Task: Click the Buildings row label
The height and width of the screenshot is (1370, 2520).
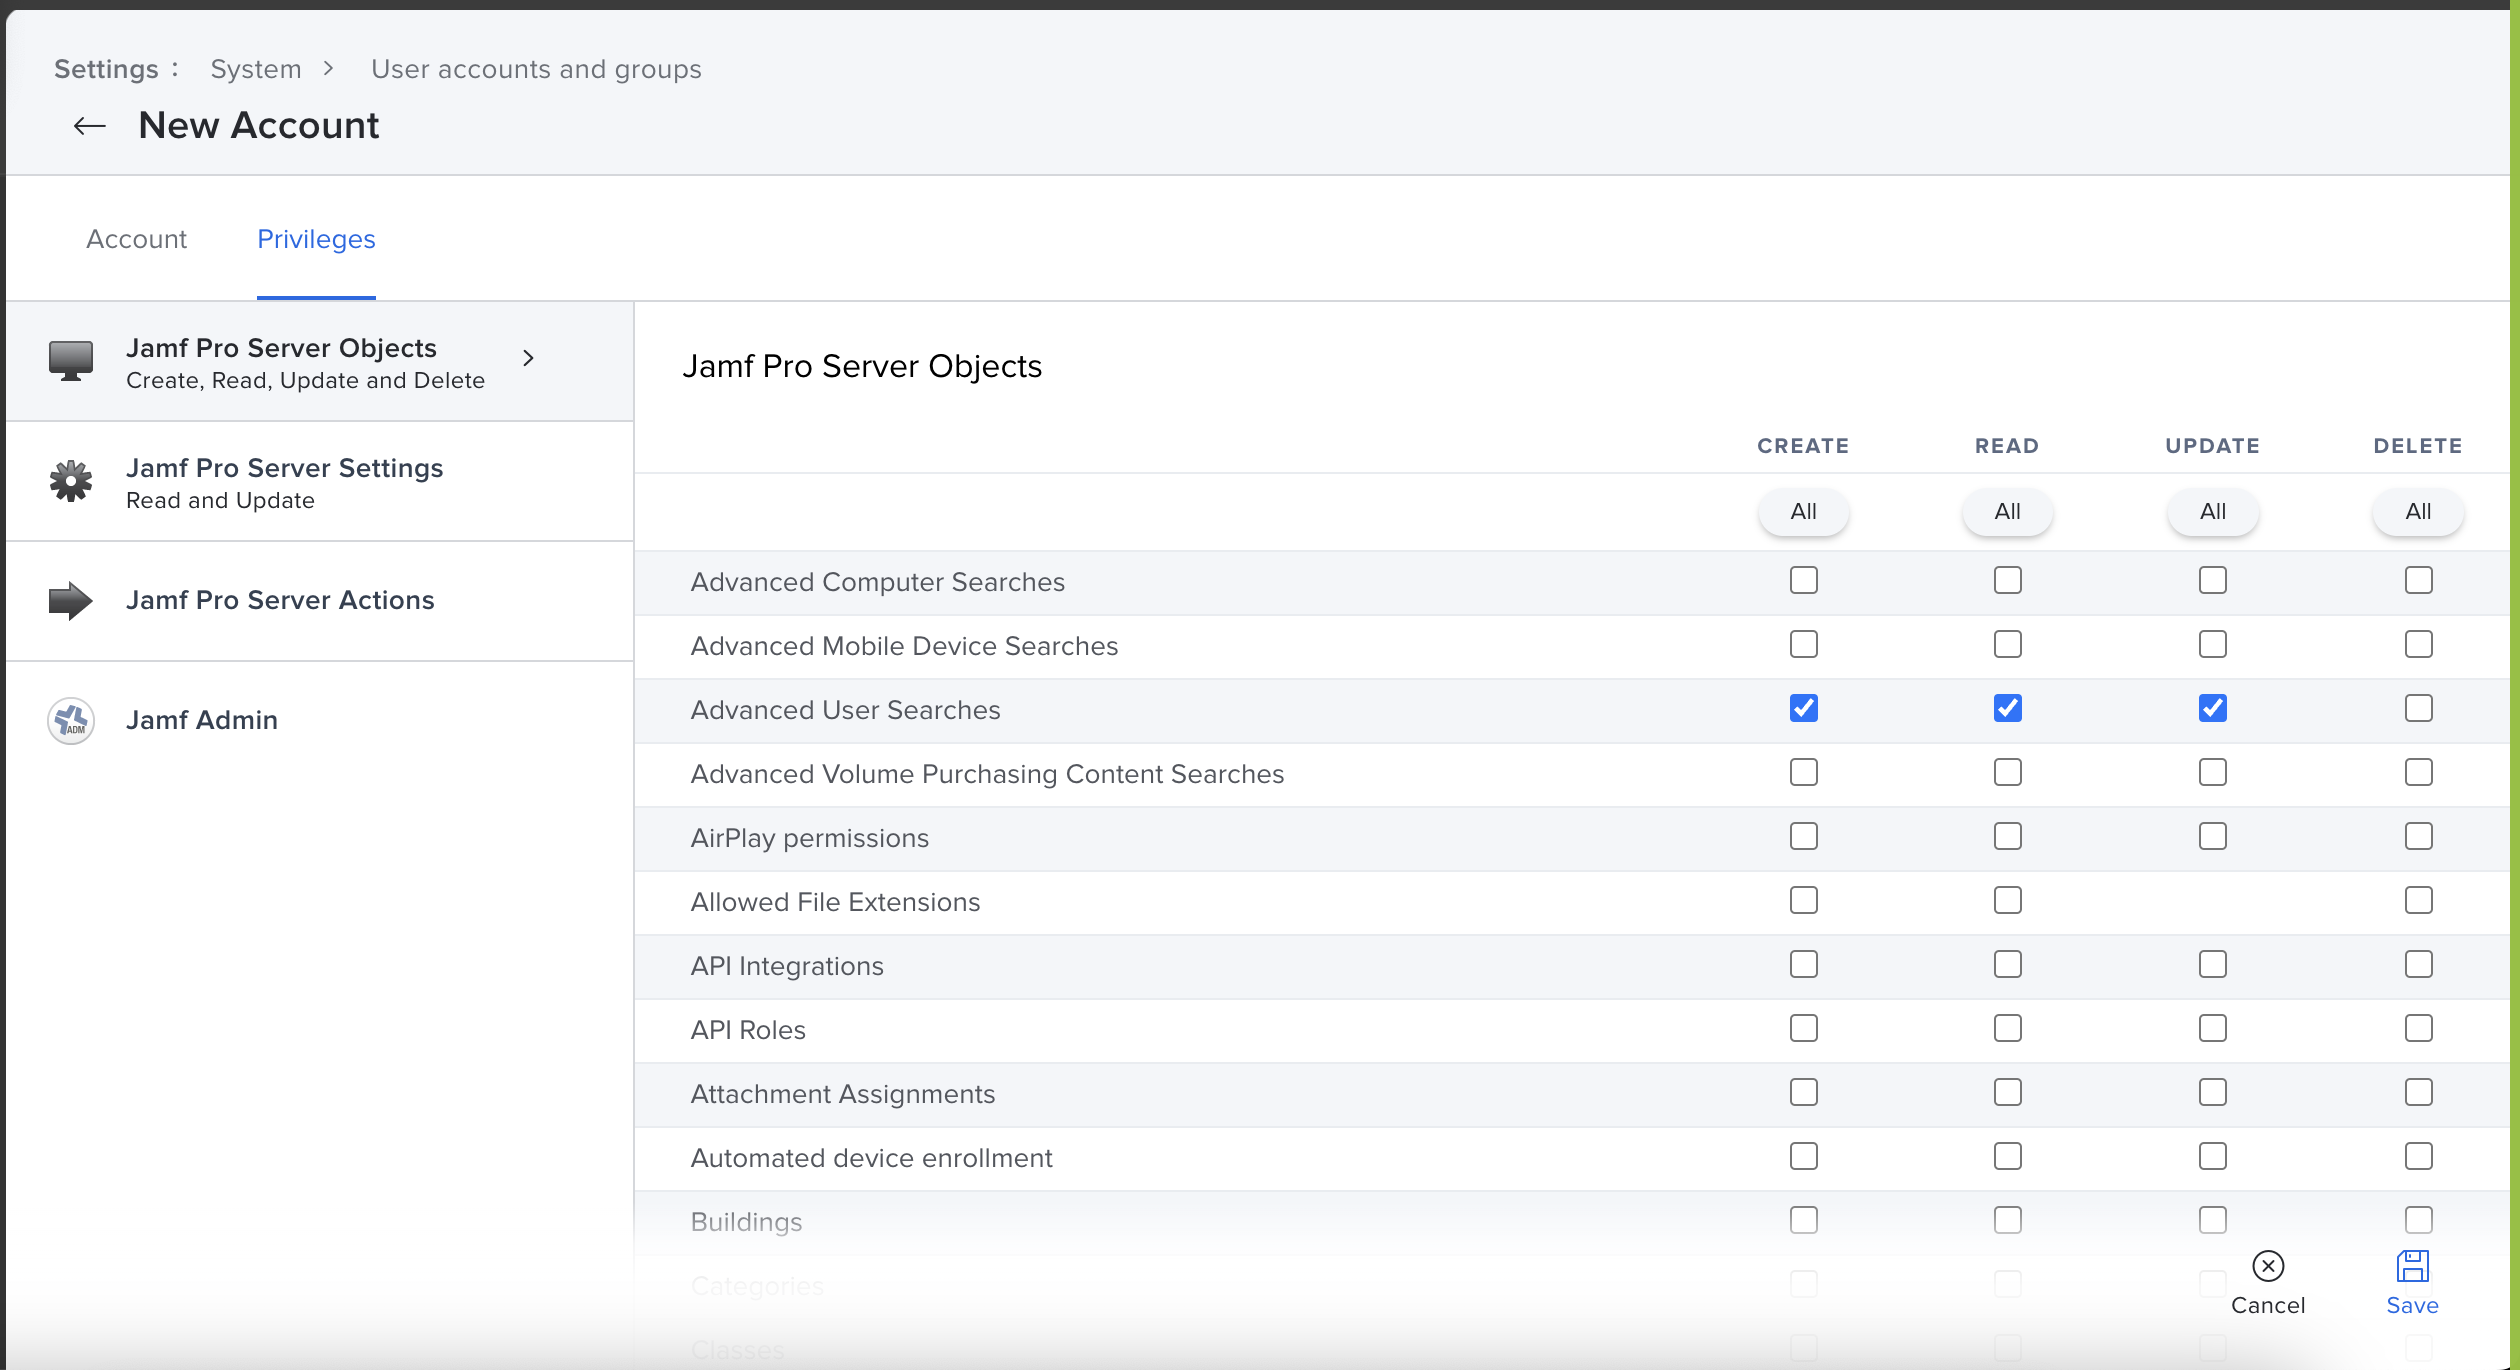Action: coord(746,1222)
